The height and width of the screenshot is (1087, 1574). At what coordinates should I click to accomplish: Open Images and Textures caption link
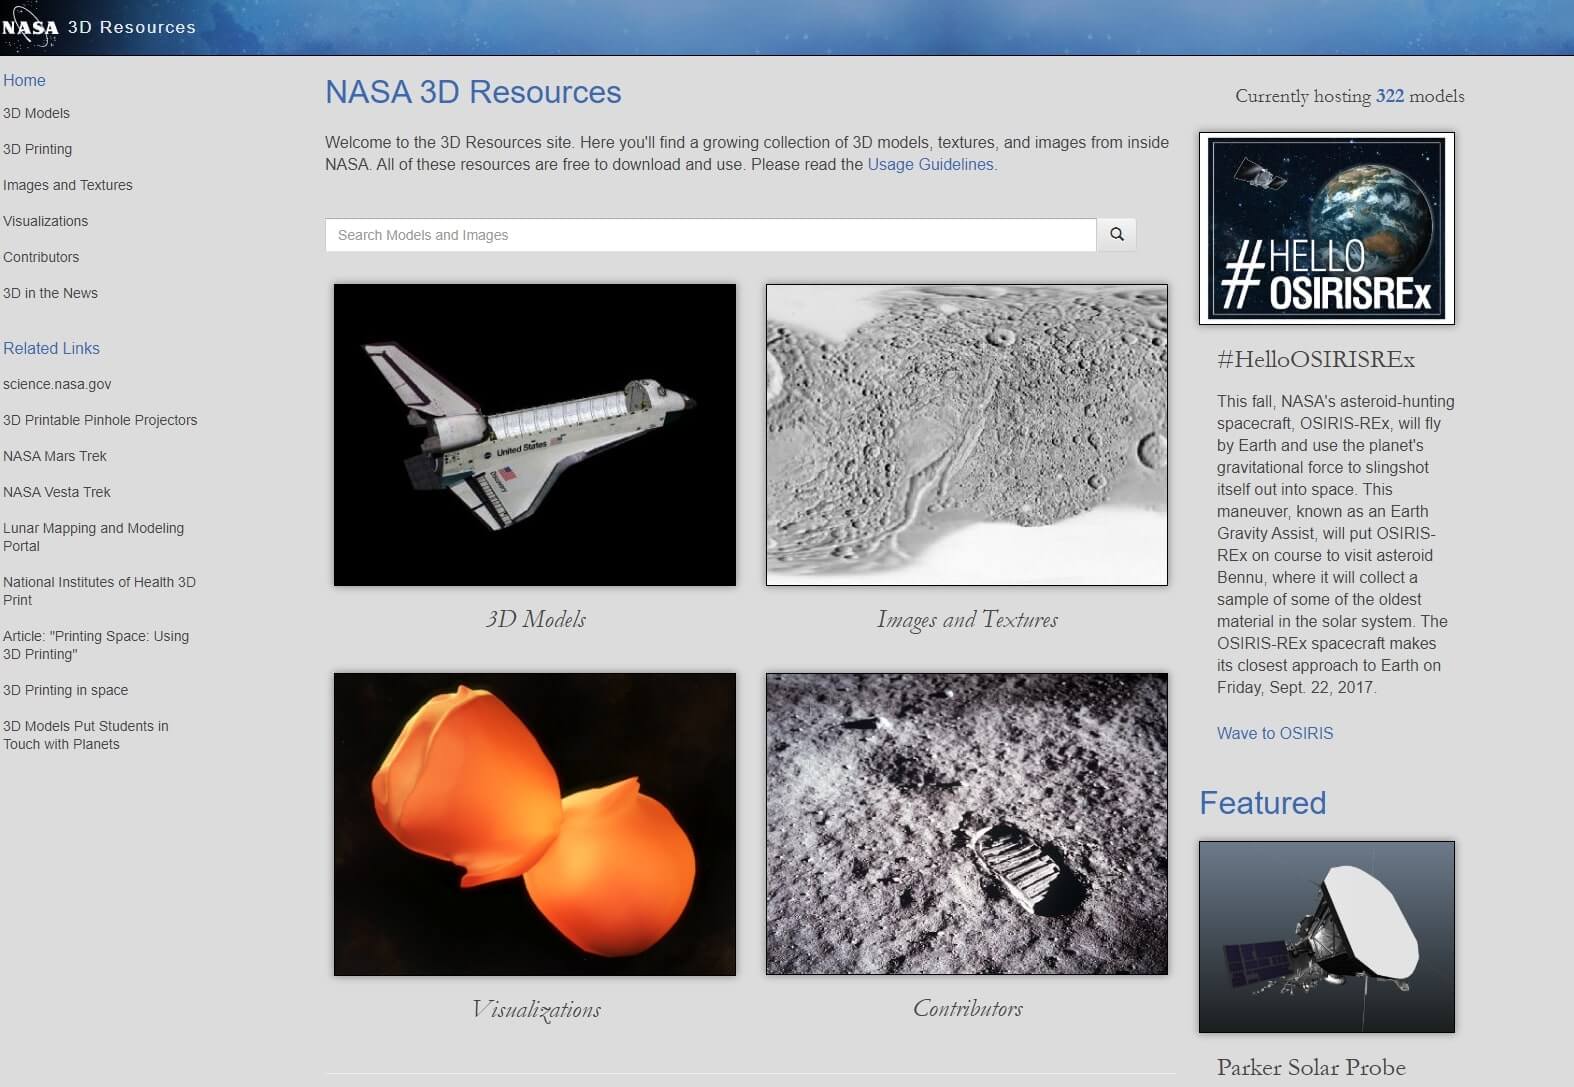tap(967, 620)
